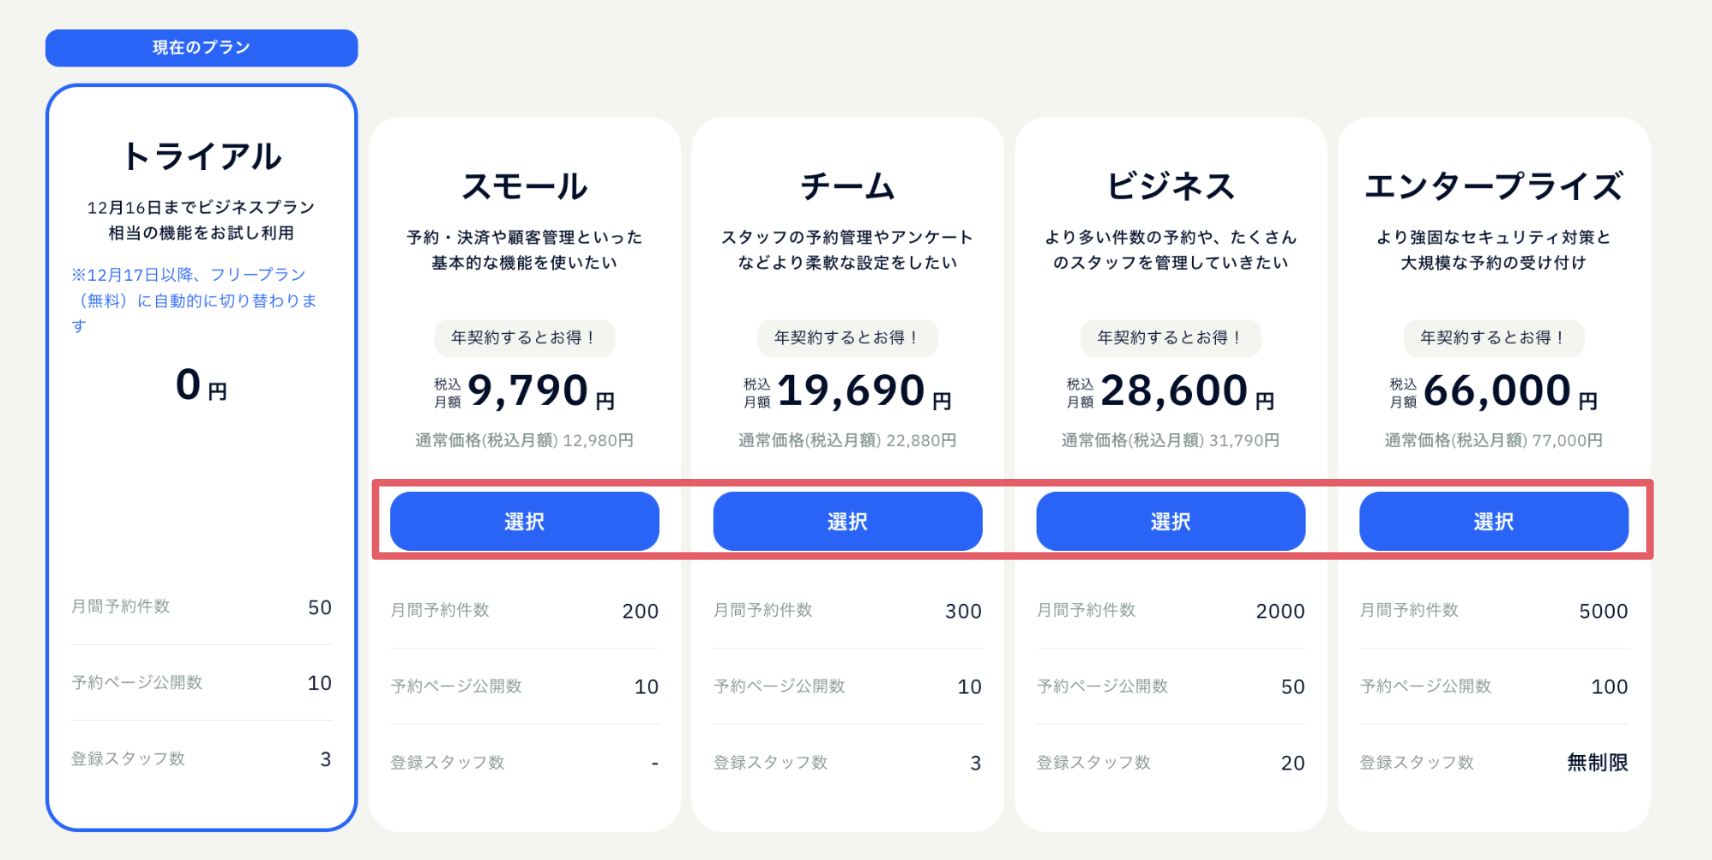Screen dimensions: 1712x860
Task: Click the blue フリープラン auto-switch notice
Action: (x=195, y=299)
